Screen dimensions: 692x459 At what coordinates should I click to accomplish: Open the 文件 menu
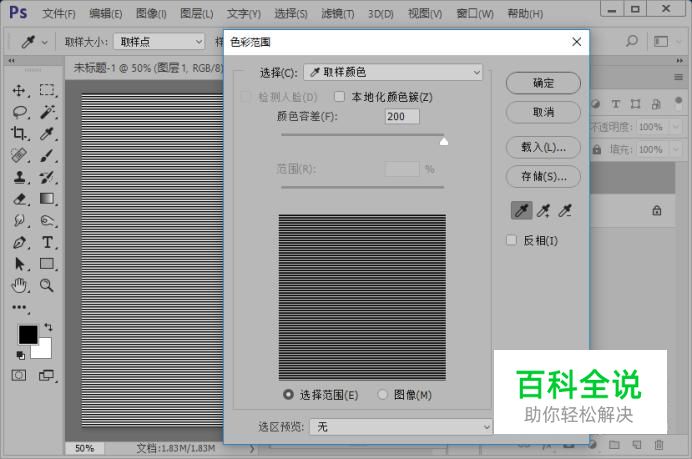pyautogui.click(x=59, y=14)
